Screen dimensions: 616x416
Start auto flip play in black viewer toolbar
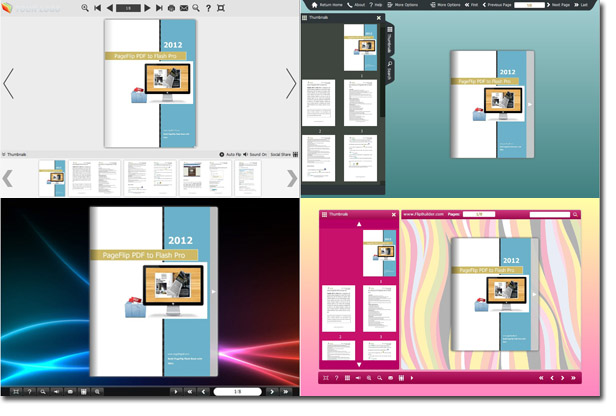[x=176, y=391]
